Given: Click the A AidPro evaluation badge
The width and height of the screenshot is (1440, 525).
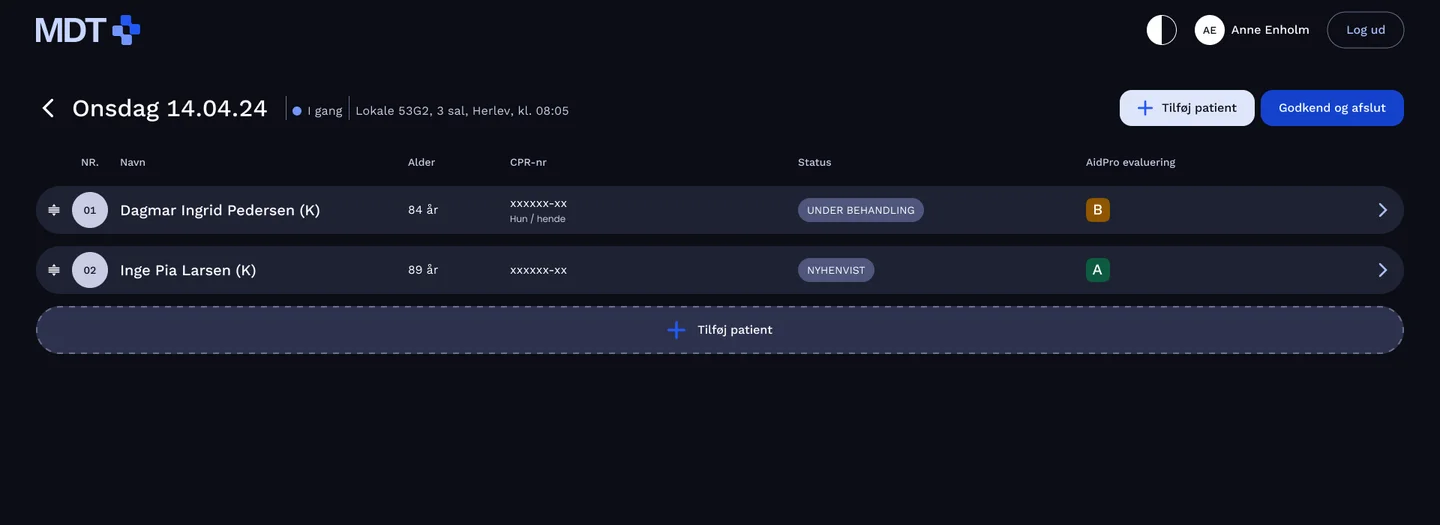Looking at the screenshot, I should [x=1098, y=270].
